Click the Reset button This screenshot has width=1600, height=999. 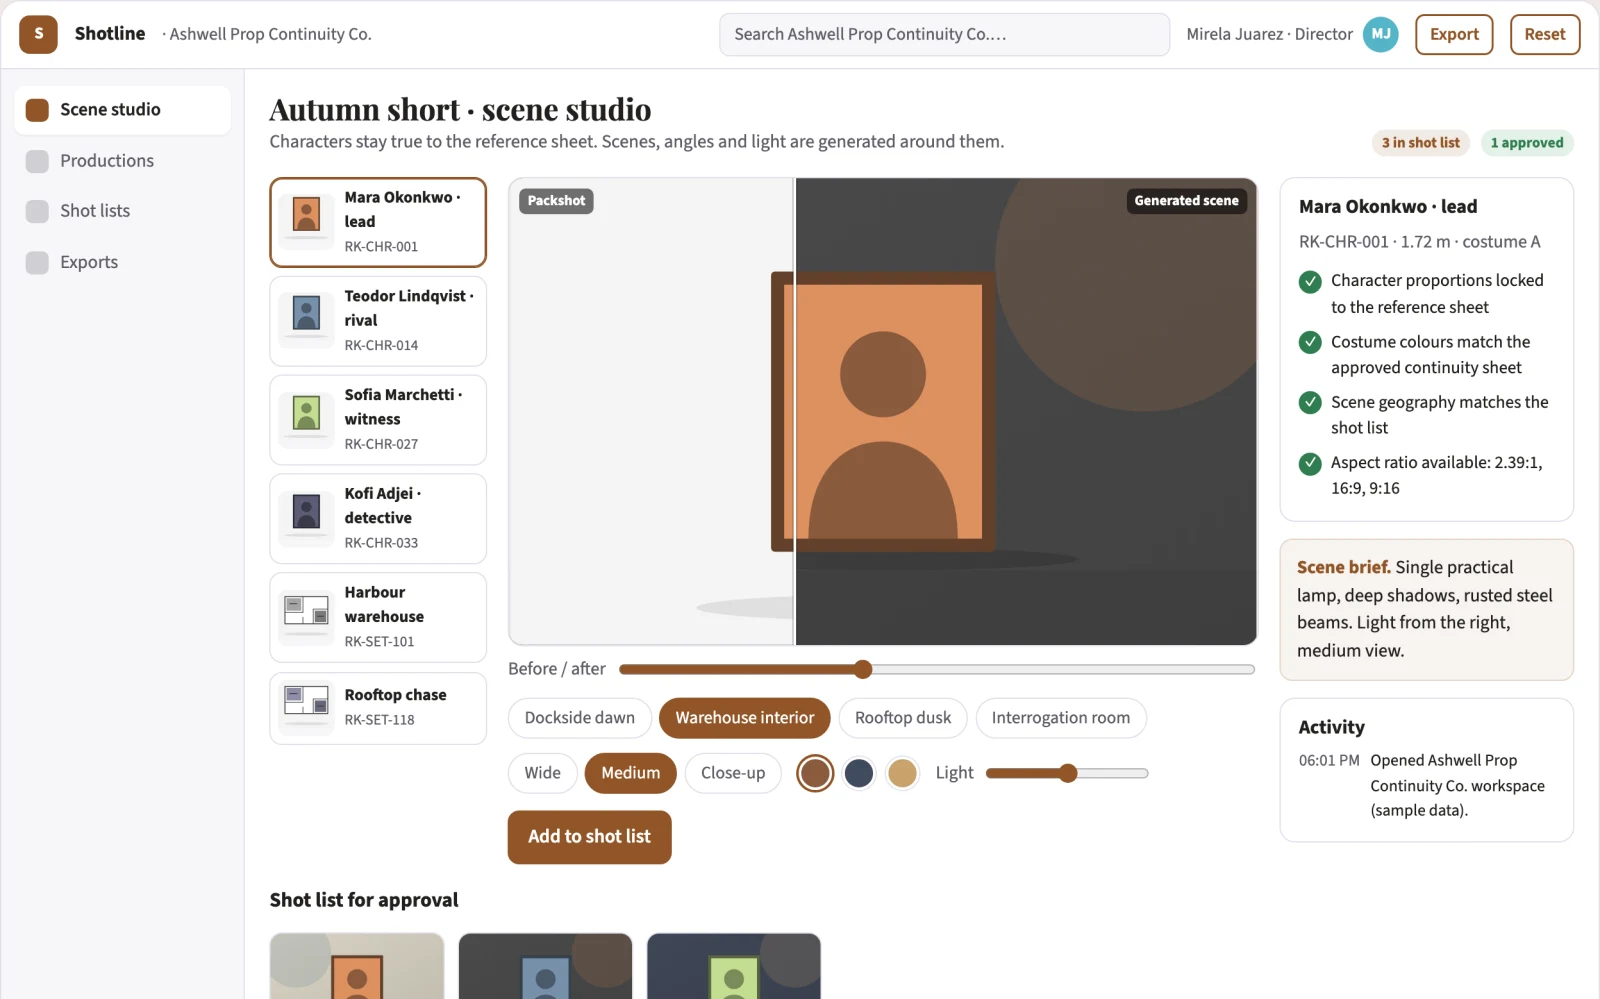1544,34
